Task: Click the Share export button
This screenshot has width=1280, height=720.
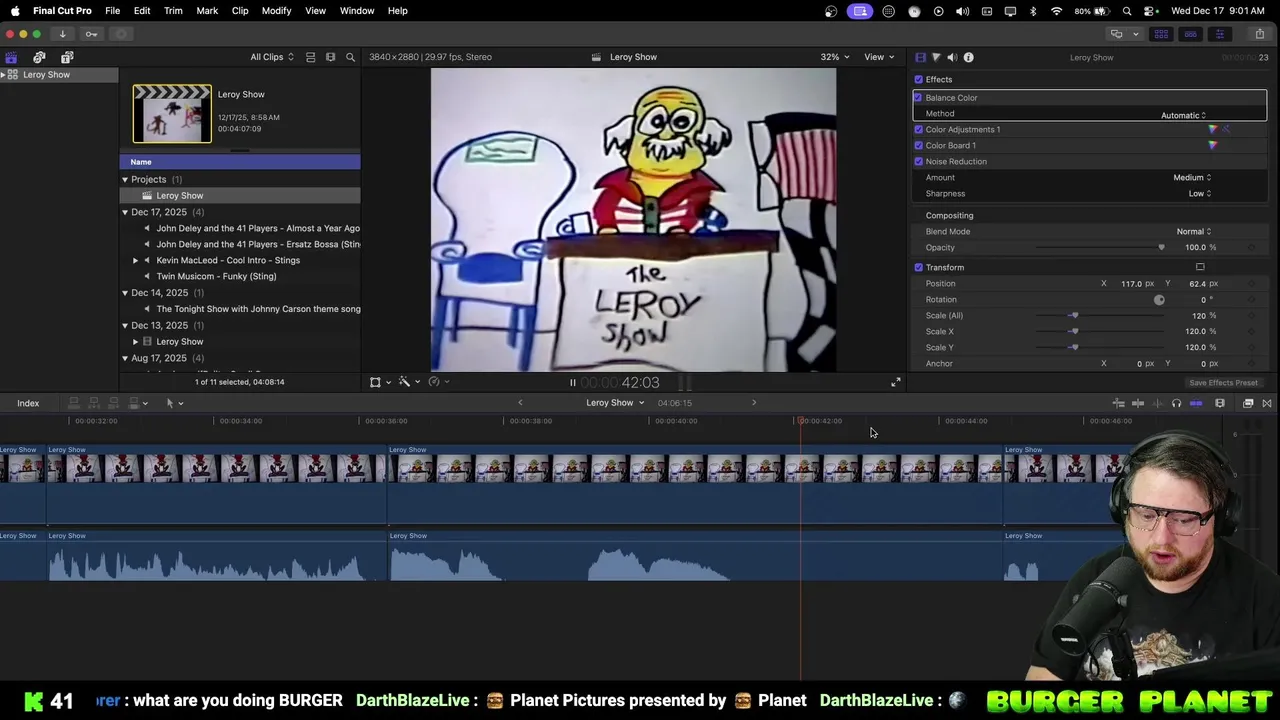Action: click(x=1259, y=34)
